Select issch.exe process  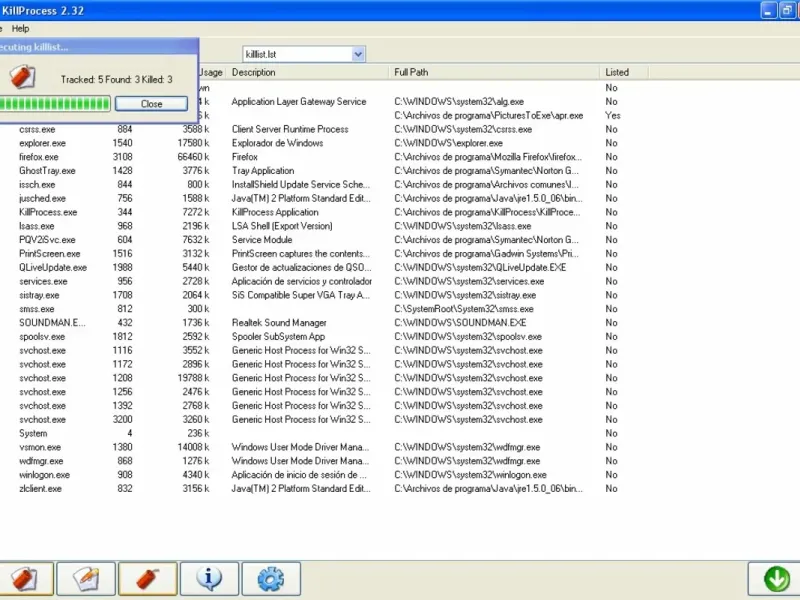(37, 185)
